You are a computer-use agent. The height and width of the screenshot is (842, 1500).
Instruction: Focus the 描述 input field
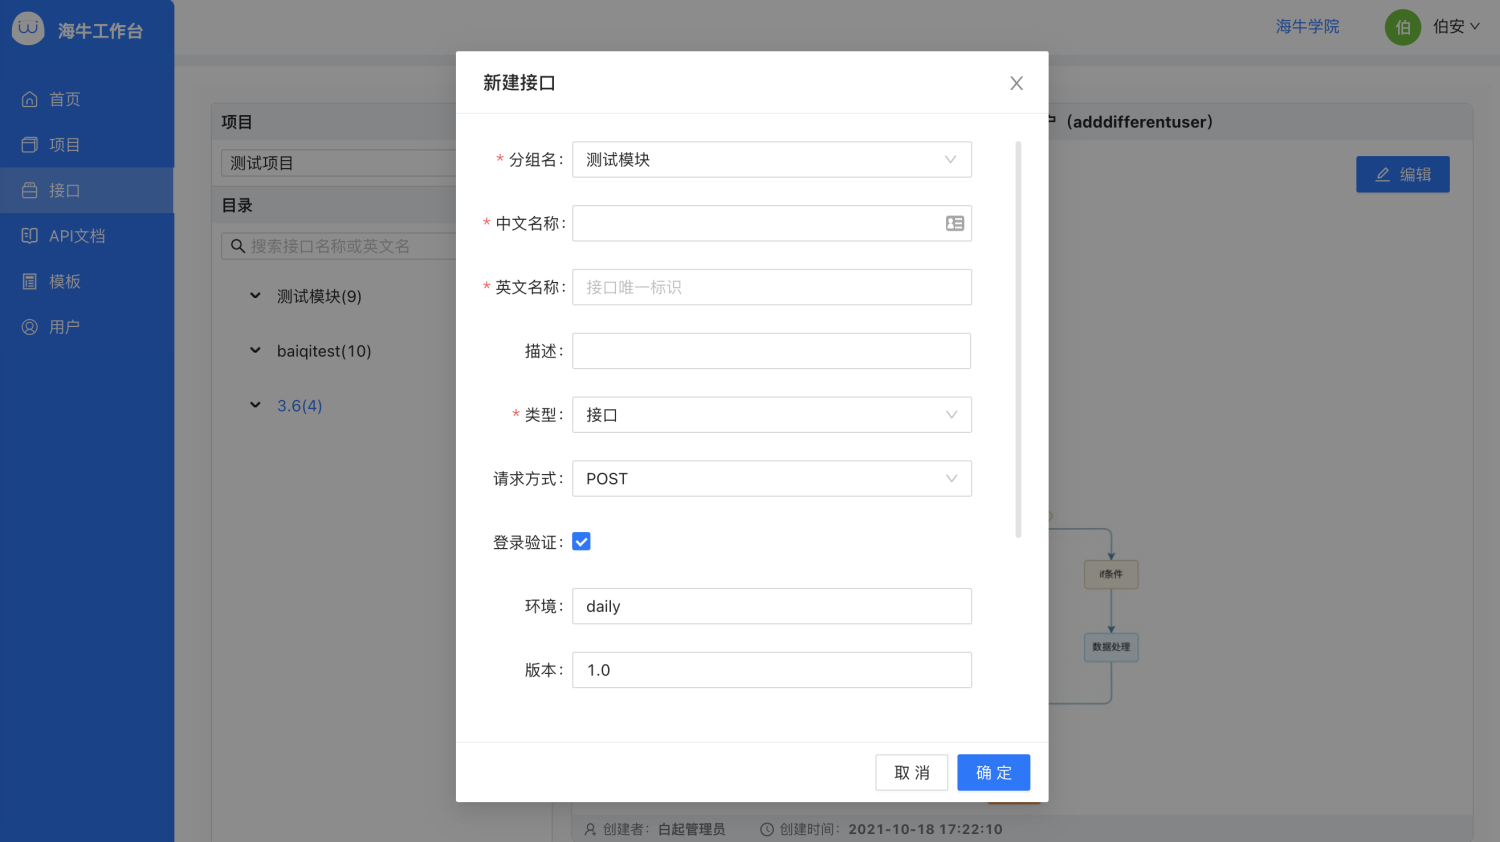click(x=772, y=351)
